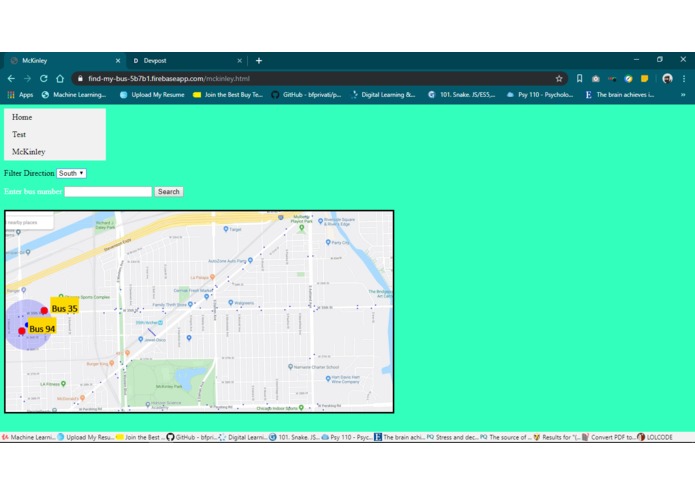Click LOLCODE in bottom bar
Image resolution: width=695 pixels, height=494 pixels.
click(655, 437)
